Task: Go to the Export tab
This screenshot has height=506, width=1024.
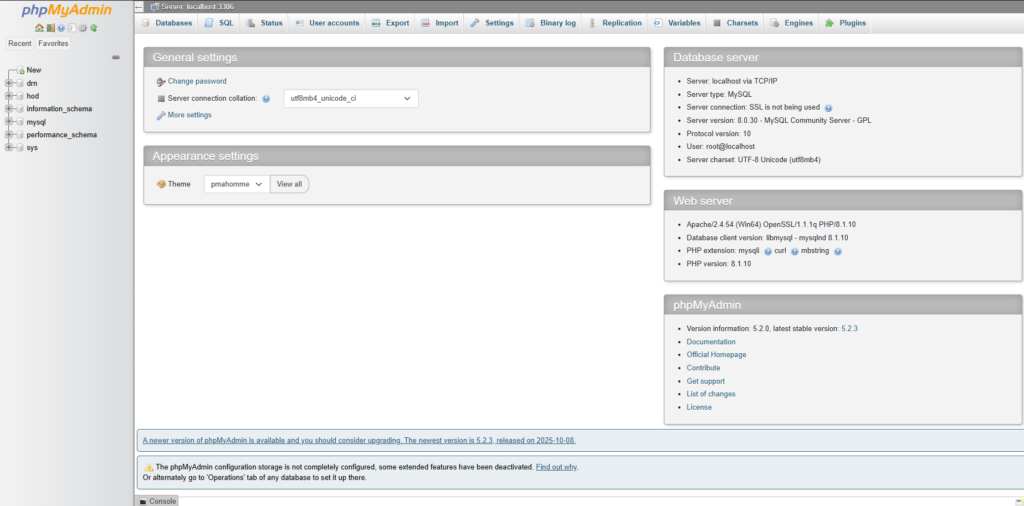Action: pyautogui.click(x=390, y=23)
